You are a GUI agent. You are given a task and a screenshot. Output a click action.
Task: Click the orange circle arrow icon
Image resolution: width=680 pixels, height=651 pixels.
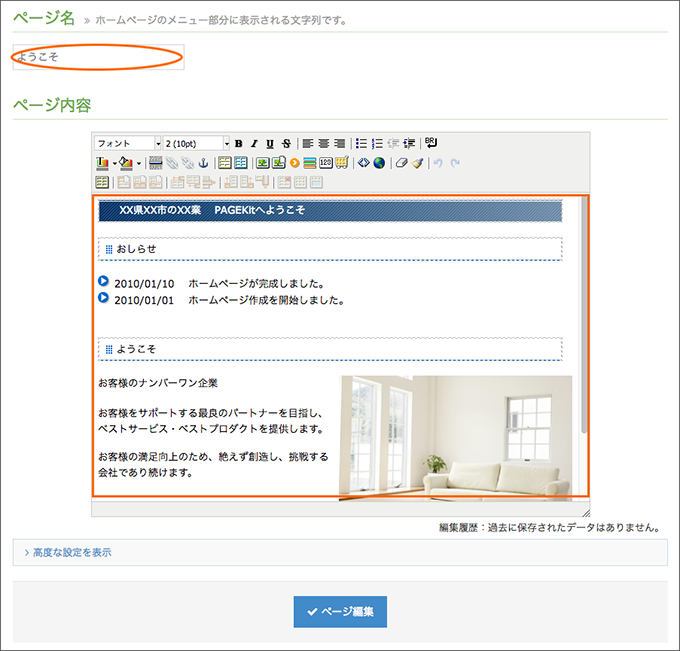(x=294, y=163)
